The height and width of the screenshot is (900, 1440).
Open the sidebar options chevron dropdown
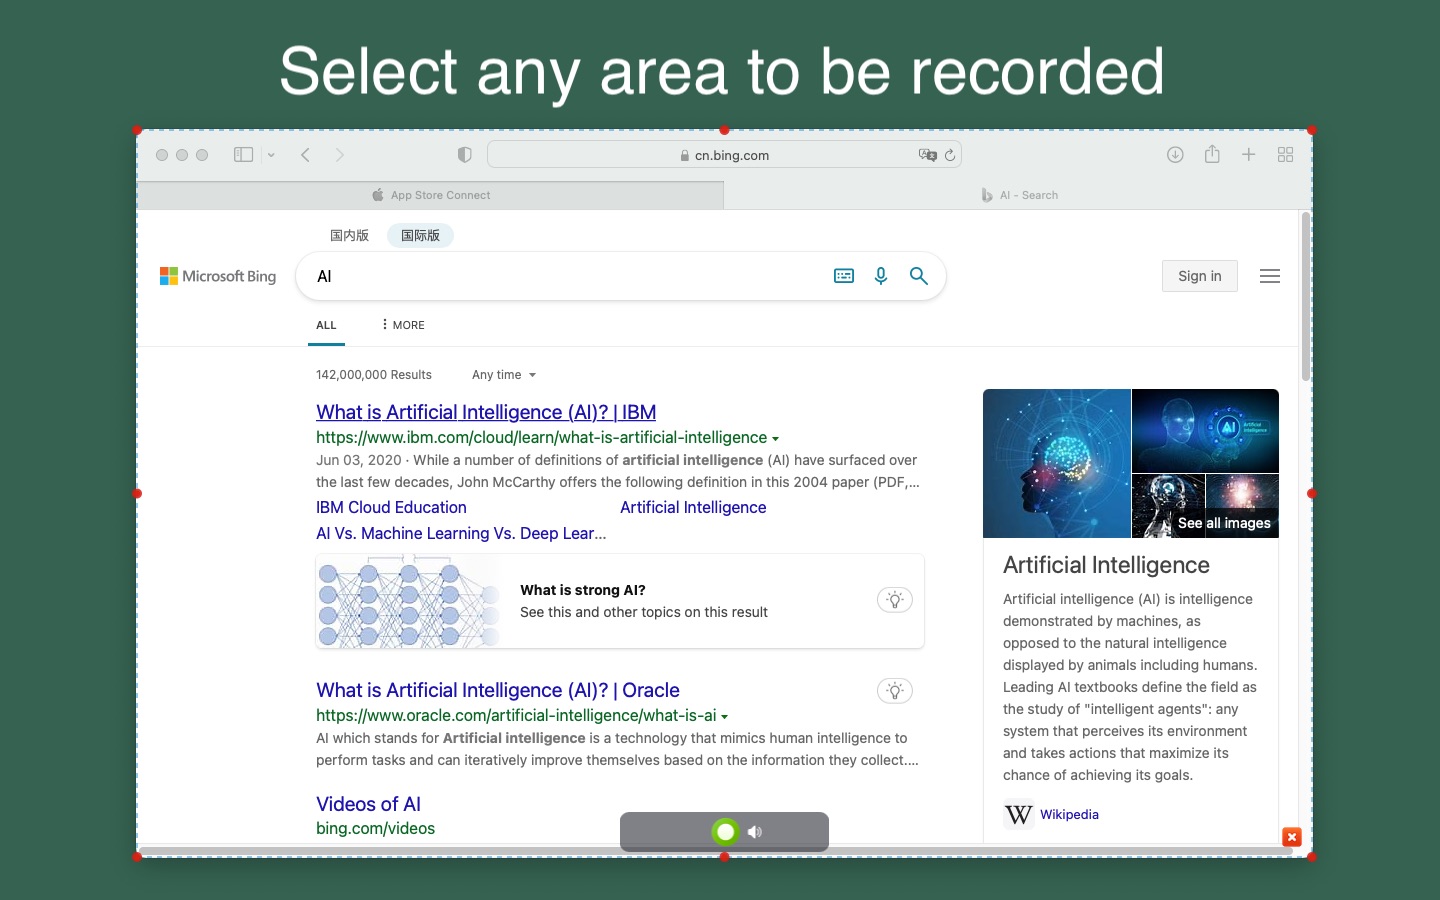271,155
